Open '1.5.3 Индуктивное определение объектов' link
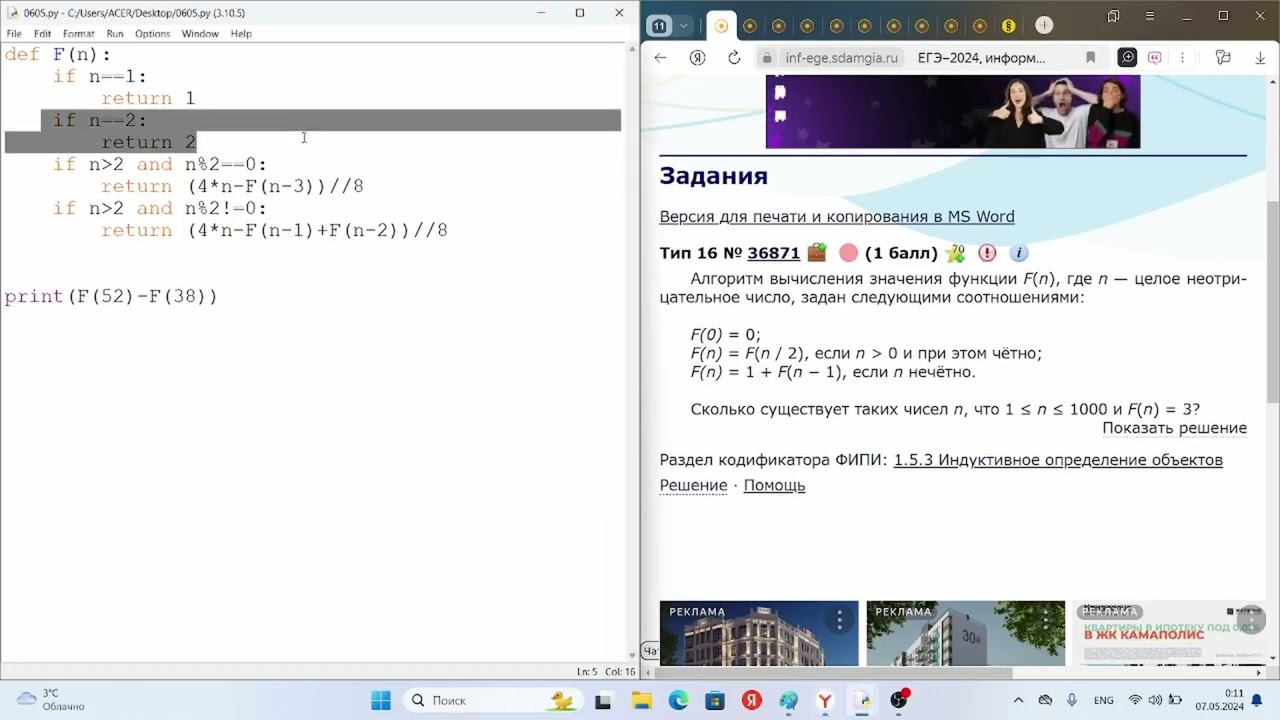The image size is (1280, 720). pos(1058,460)
